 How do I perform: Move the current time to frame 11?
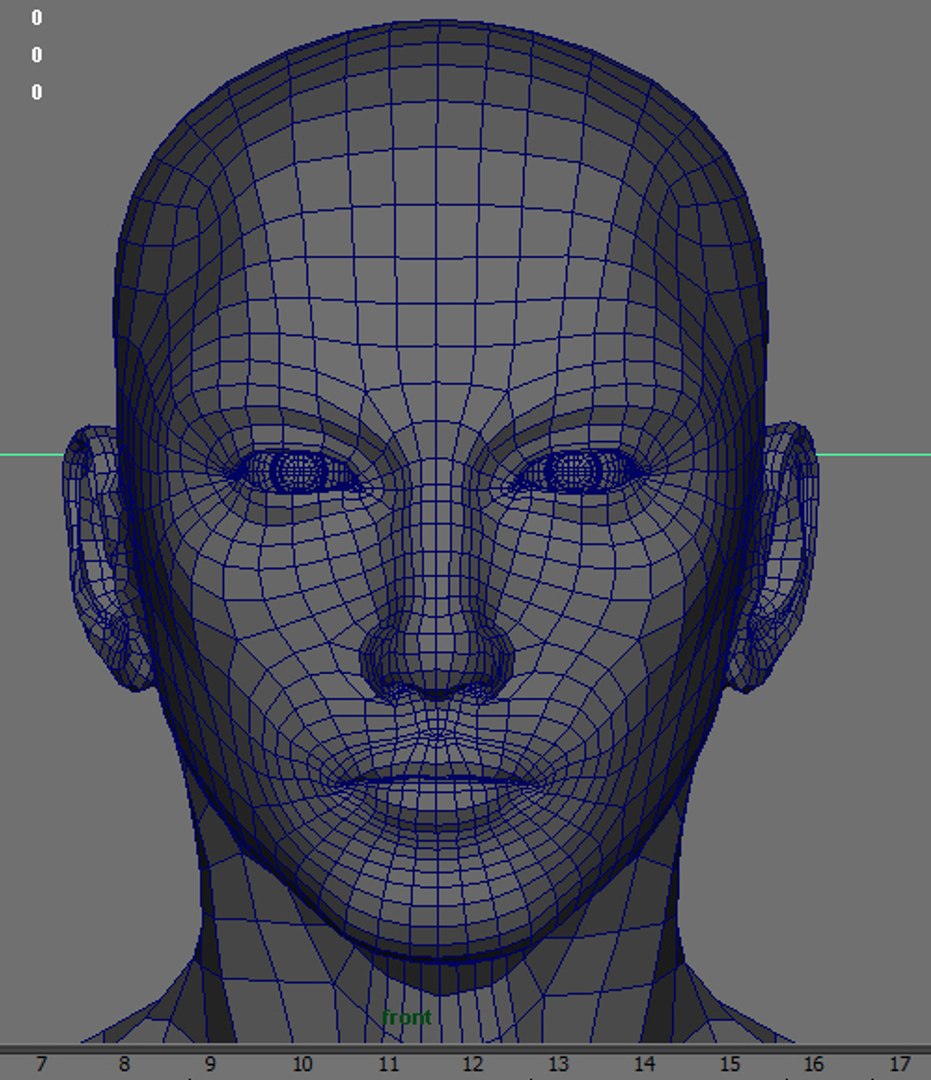tap(388, 1064)
